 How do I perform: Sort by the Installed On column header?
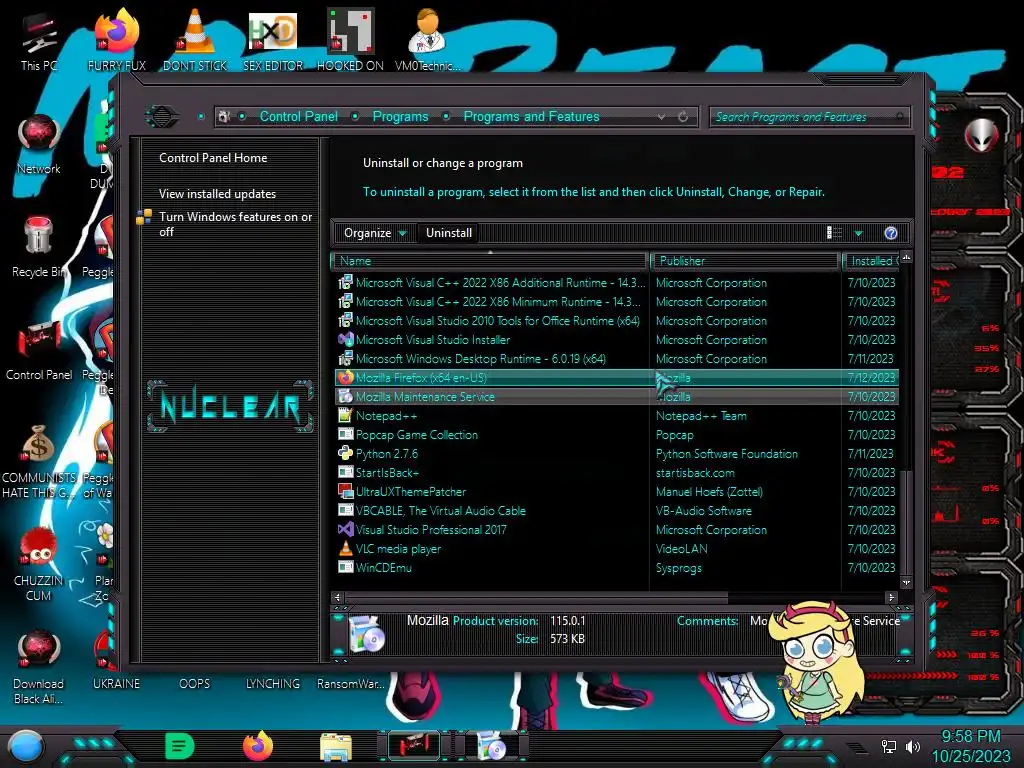tap(871, 261)
